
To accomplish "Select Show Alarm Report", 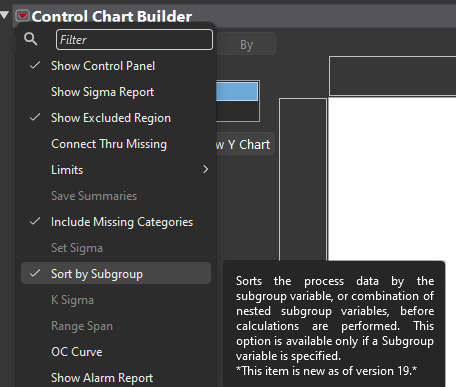I will coord(116,378).
